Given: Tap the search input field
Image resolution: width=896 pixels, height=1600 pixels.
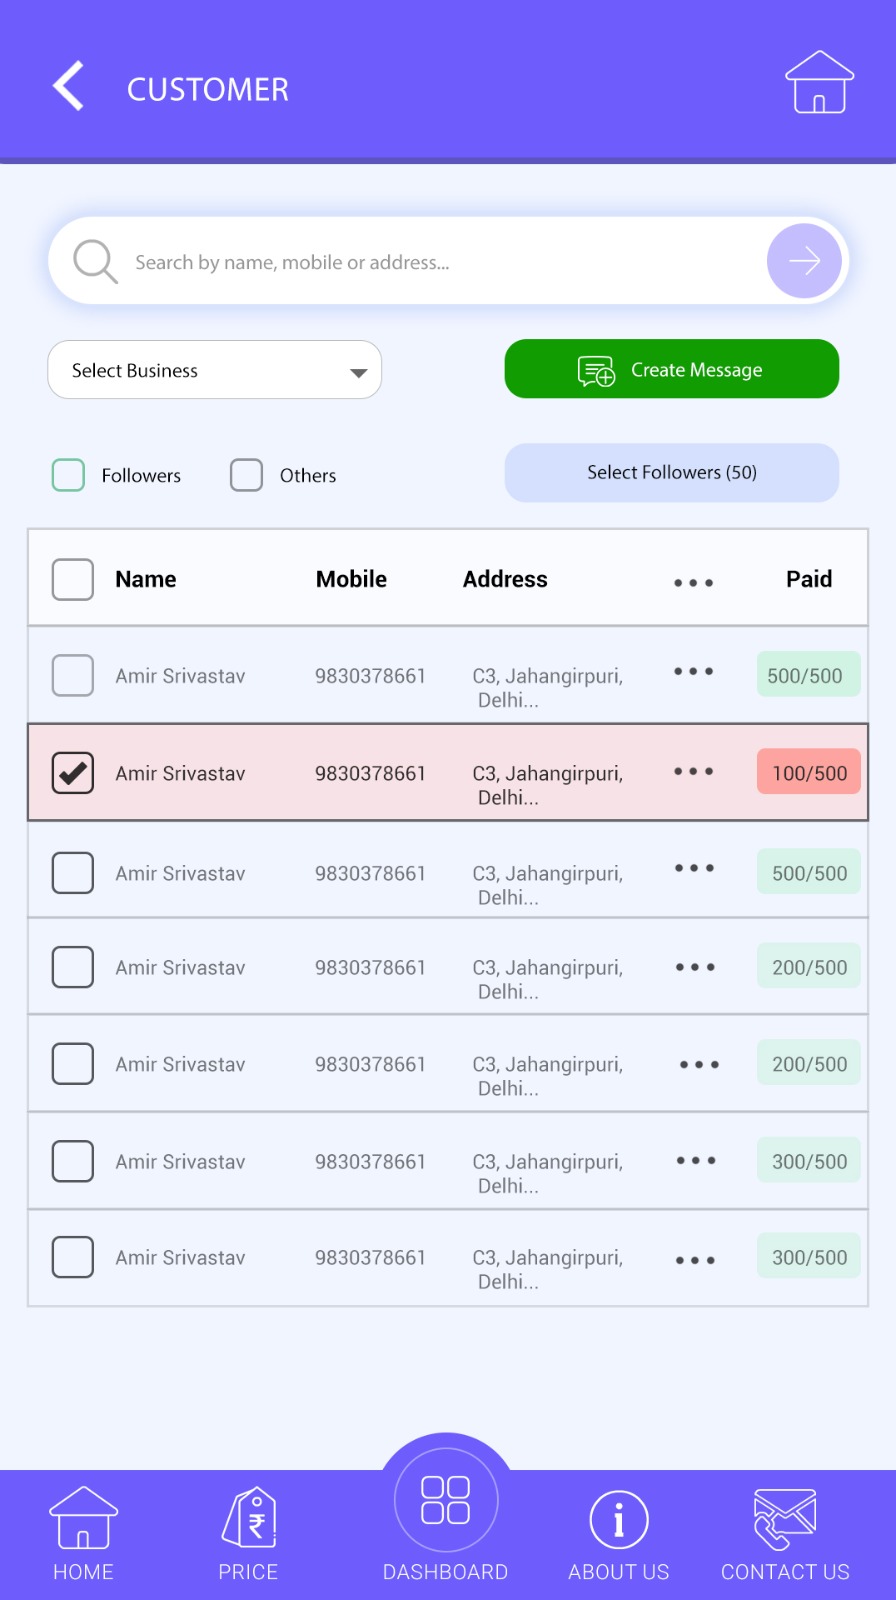Looking at the screenshot, I should click(x=400, y=261).
